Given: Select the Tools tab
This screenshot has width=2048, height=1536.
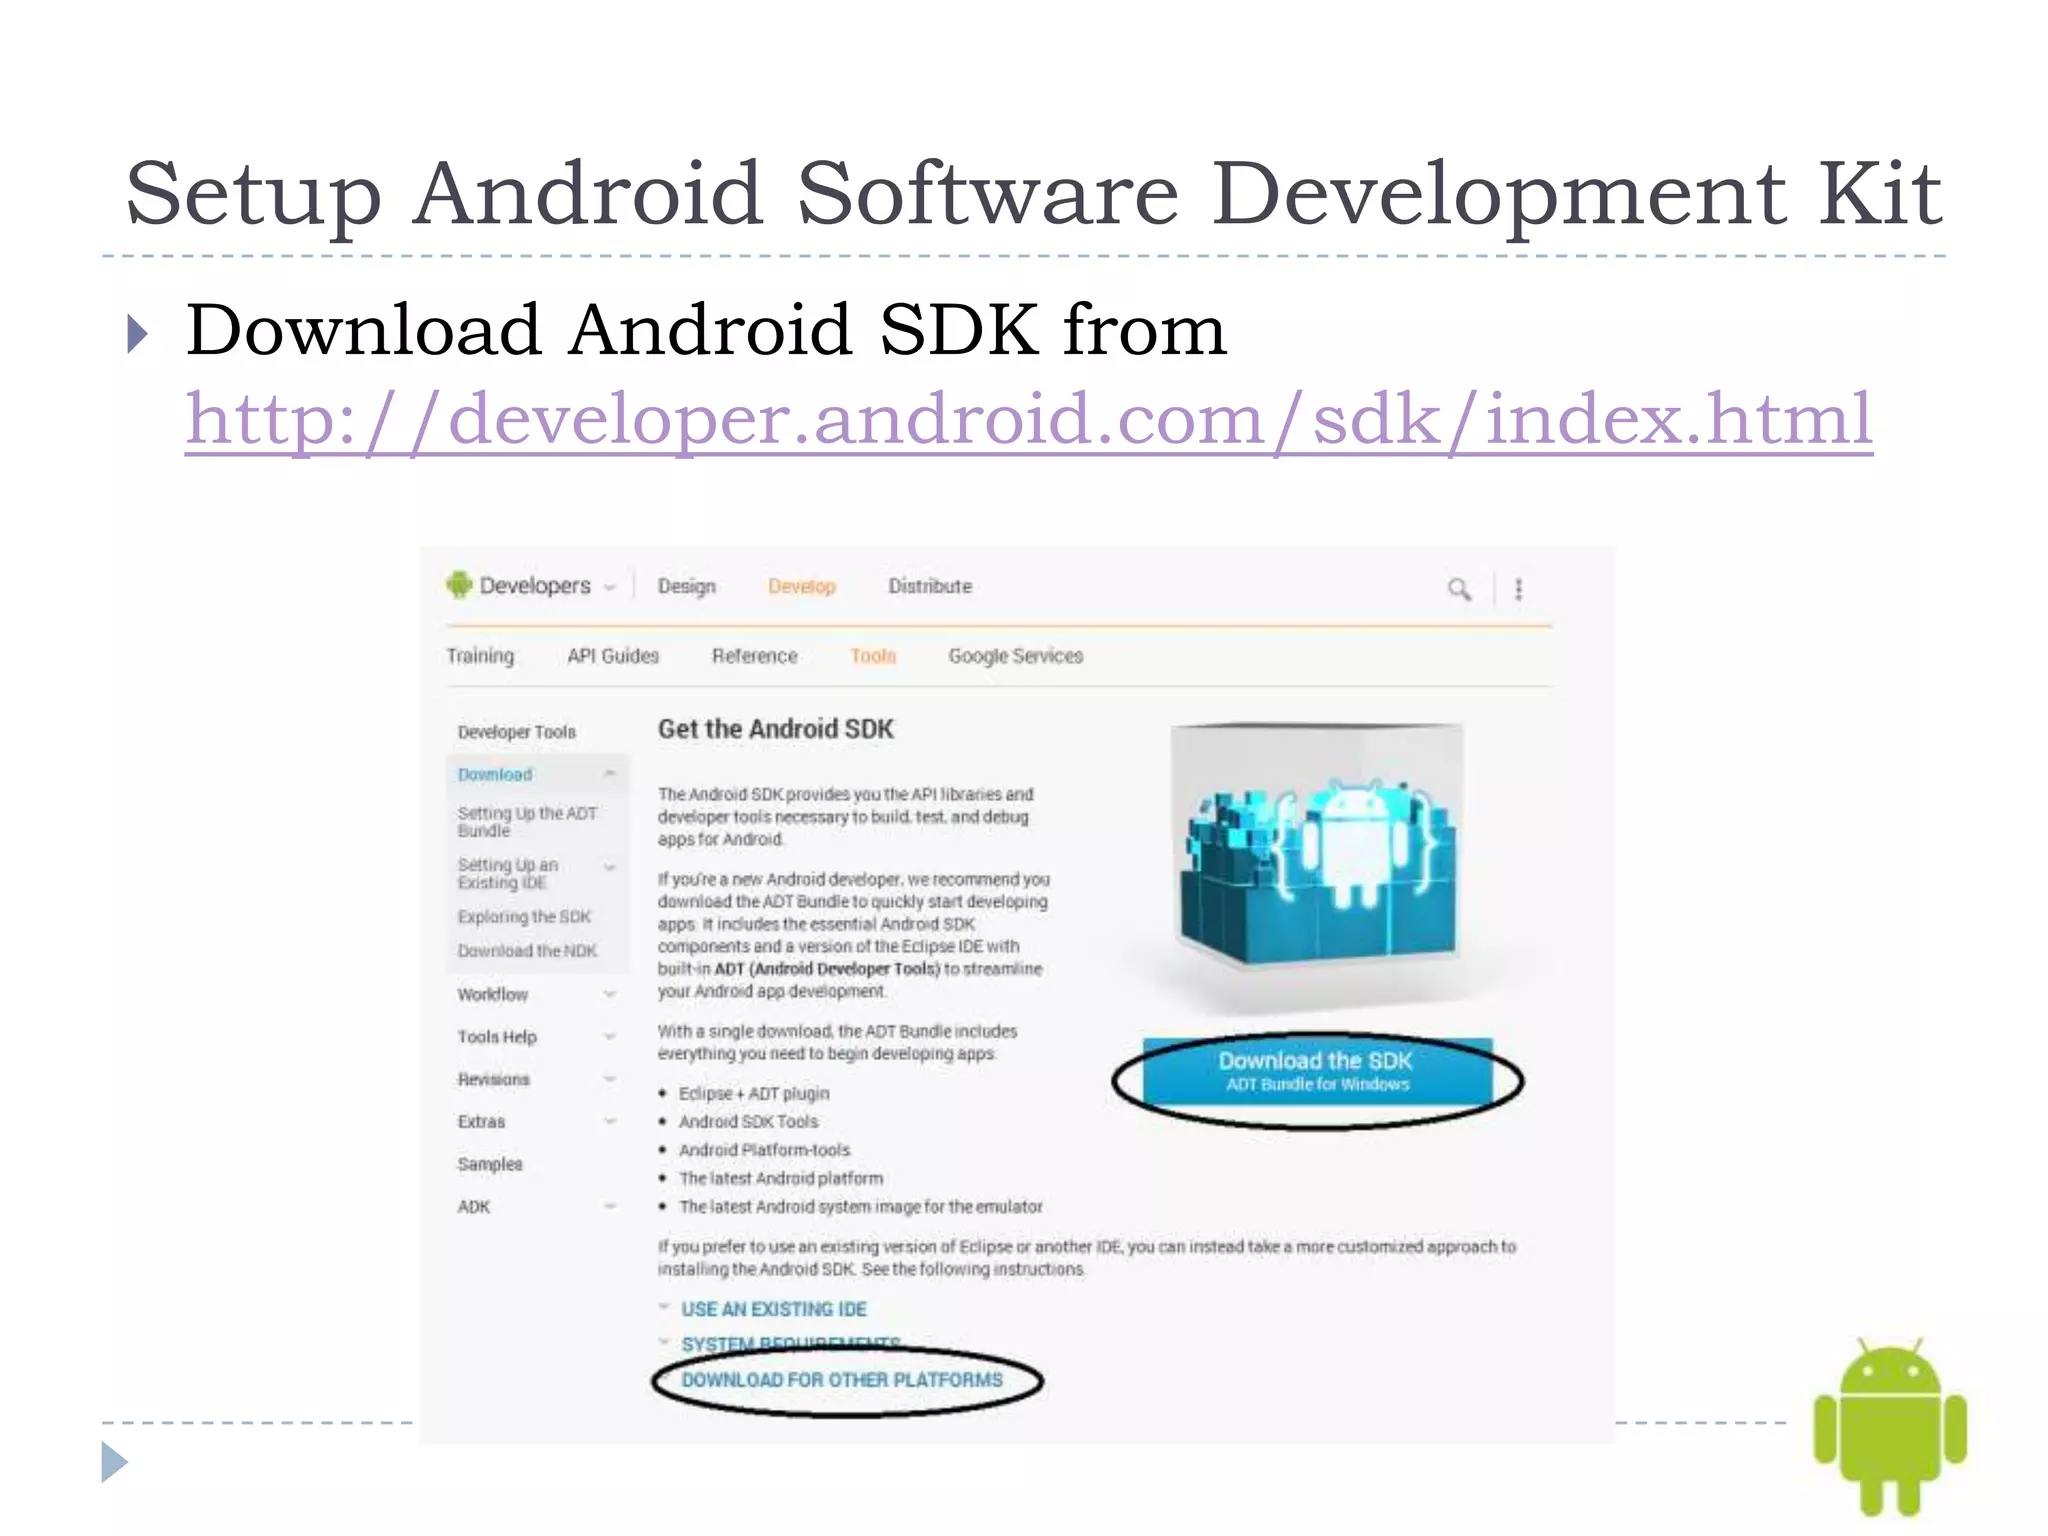Looking at the screenshot, I should click(873, 656).
